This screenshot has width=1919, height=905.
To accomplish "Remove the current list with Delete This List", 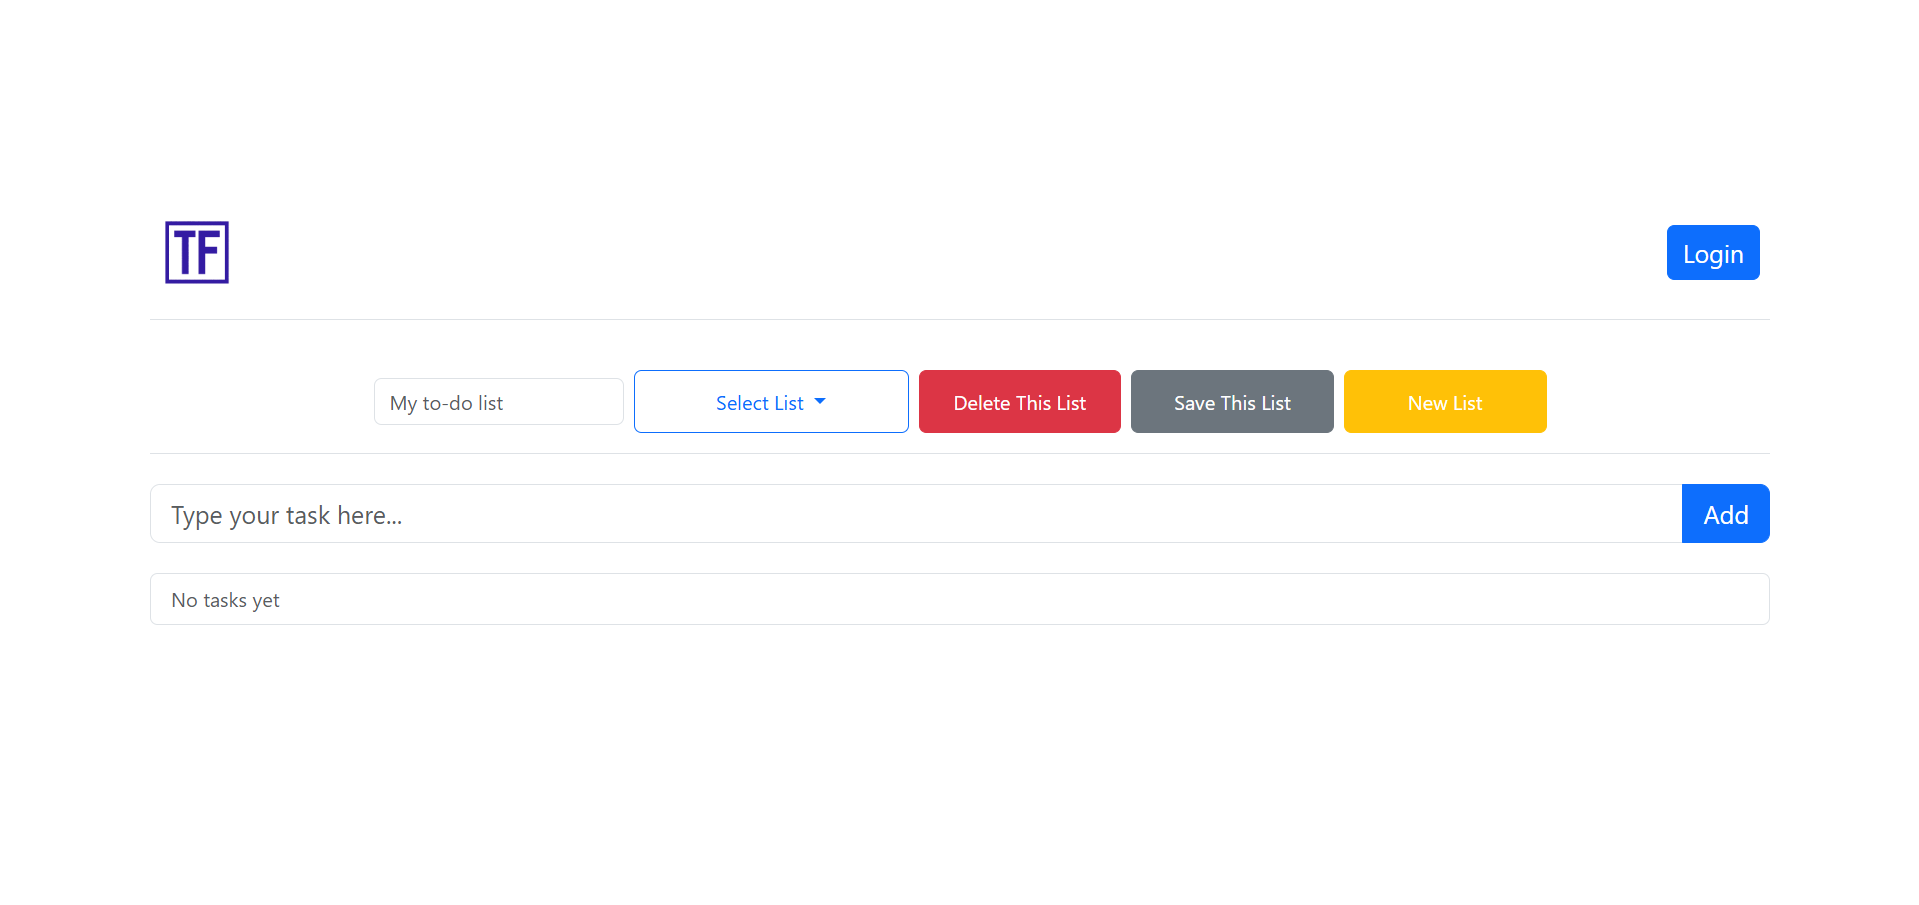I will point(1019,402).
